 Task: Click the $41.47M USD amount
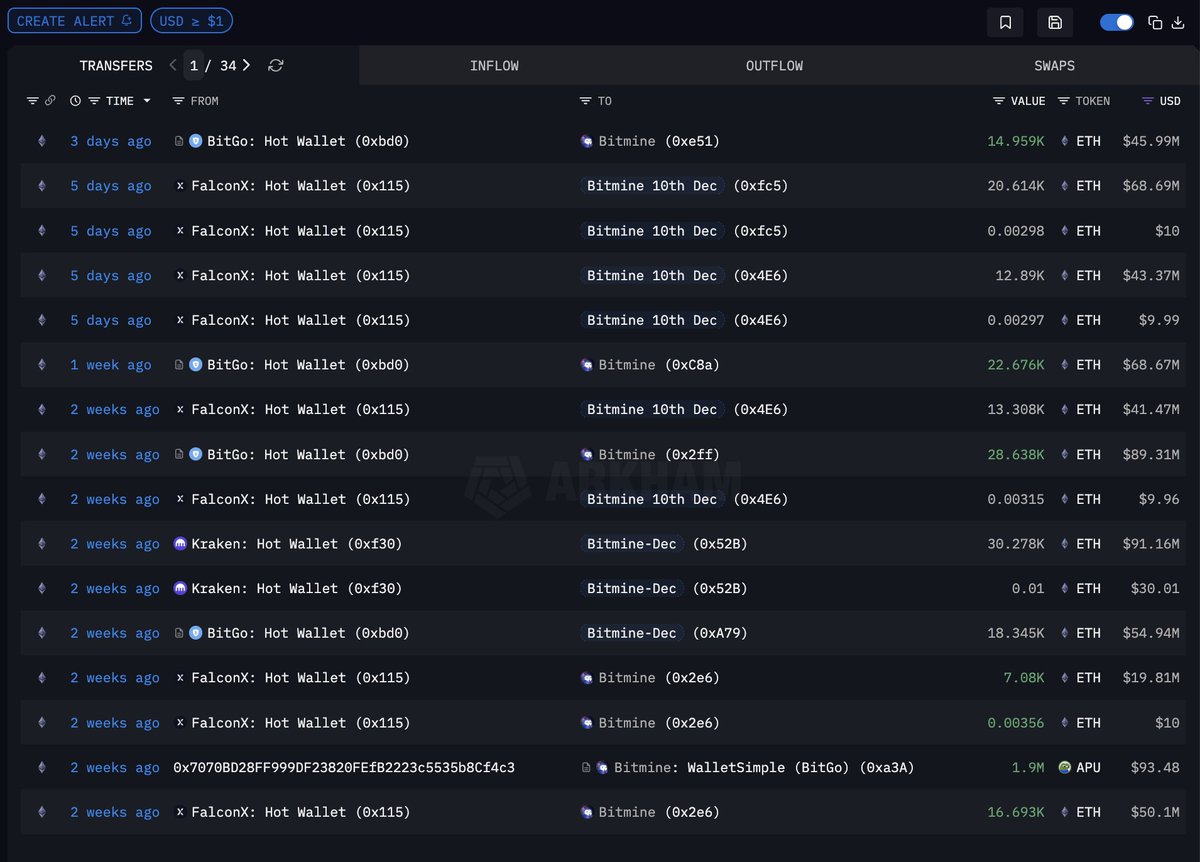point(1151,409)
